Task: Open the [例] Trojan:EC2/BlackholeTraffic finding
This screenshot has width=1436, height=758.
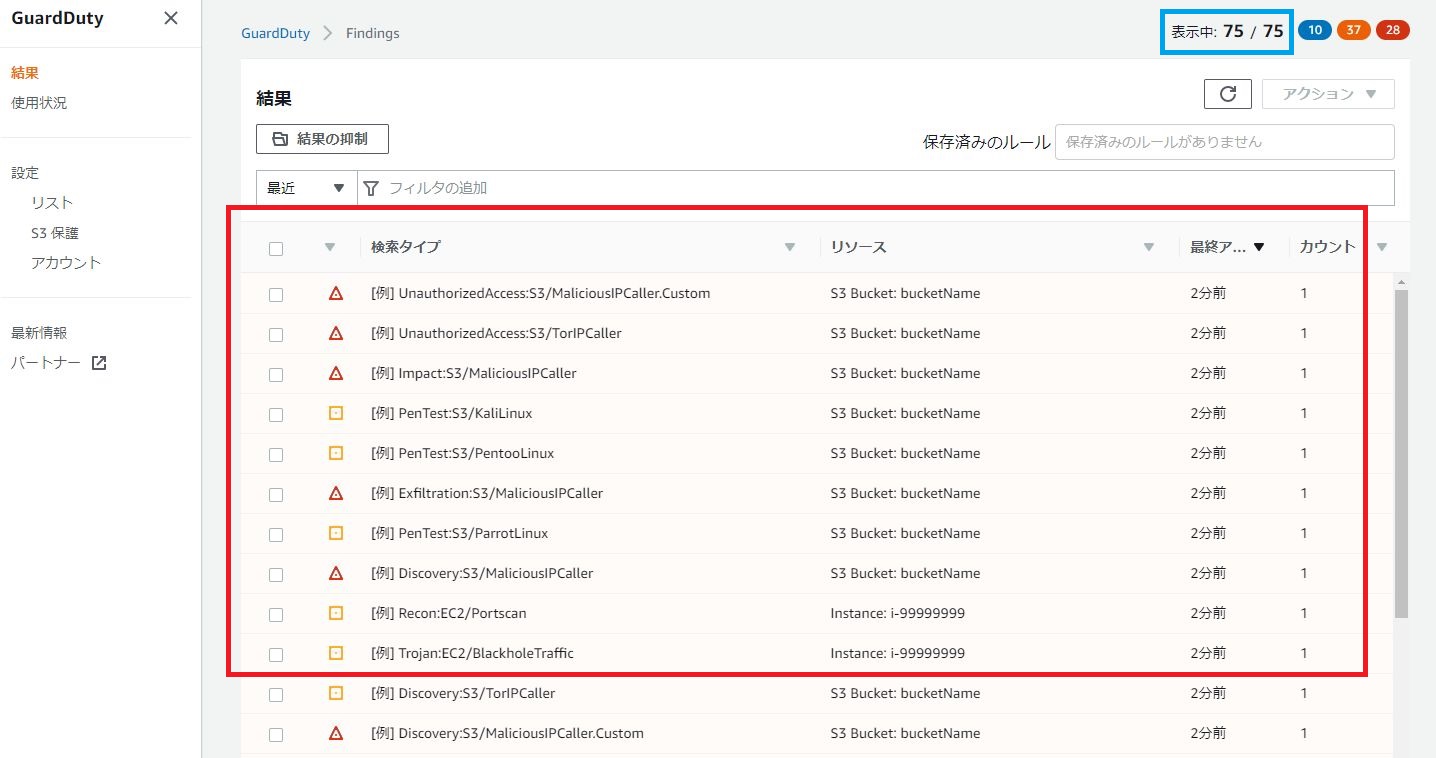Action: [x=472, y=653]
